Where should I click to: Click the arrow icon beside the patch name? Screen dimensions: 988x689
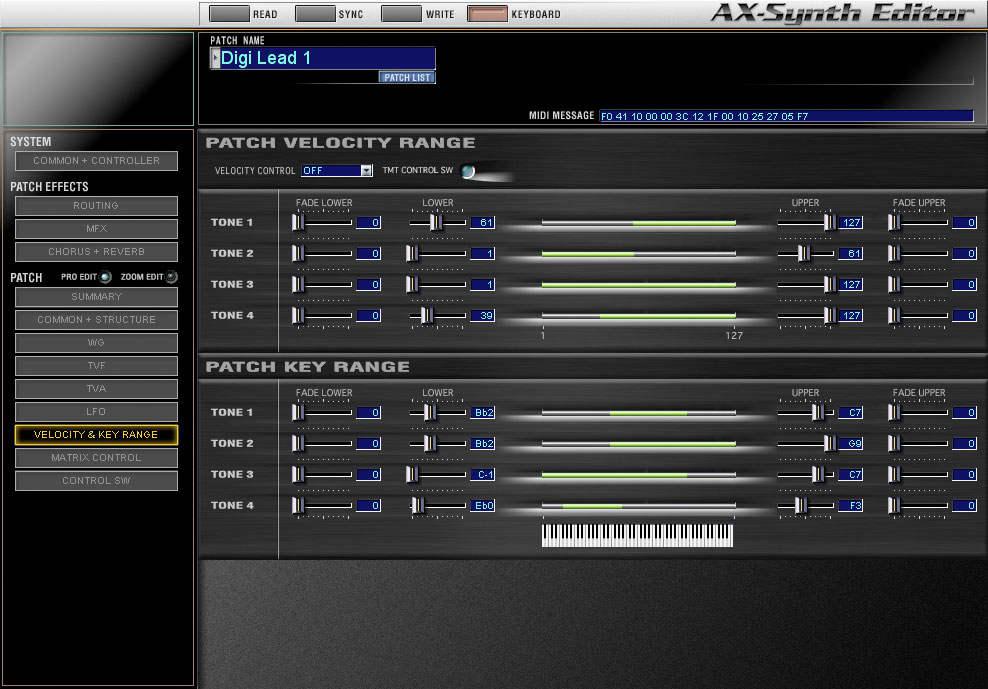click(215, 58)
